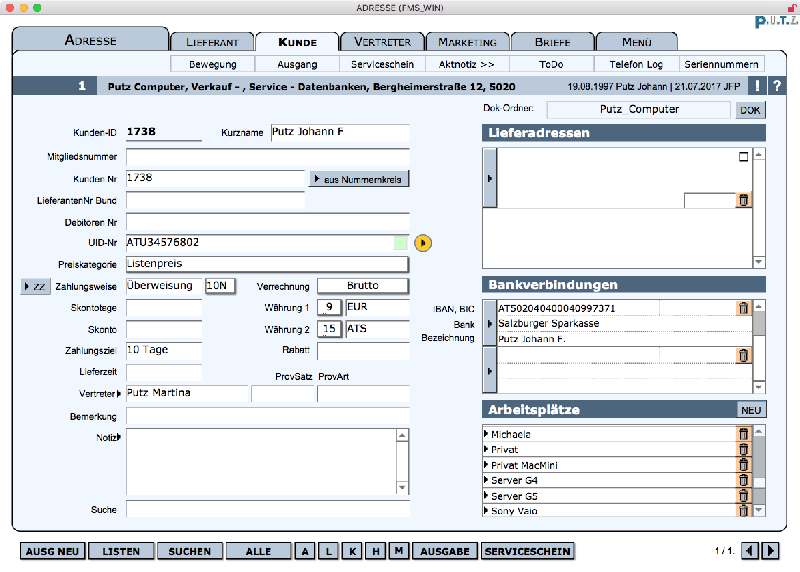
Task: Open the Vertreter selection arrow
Action: 119,393
